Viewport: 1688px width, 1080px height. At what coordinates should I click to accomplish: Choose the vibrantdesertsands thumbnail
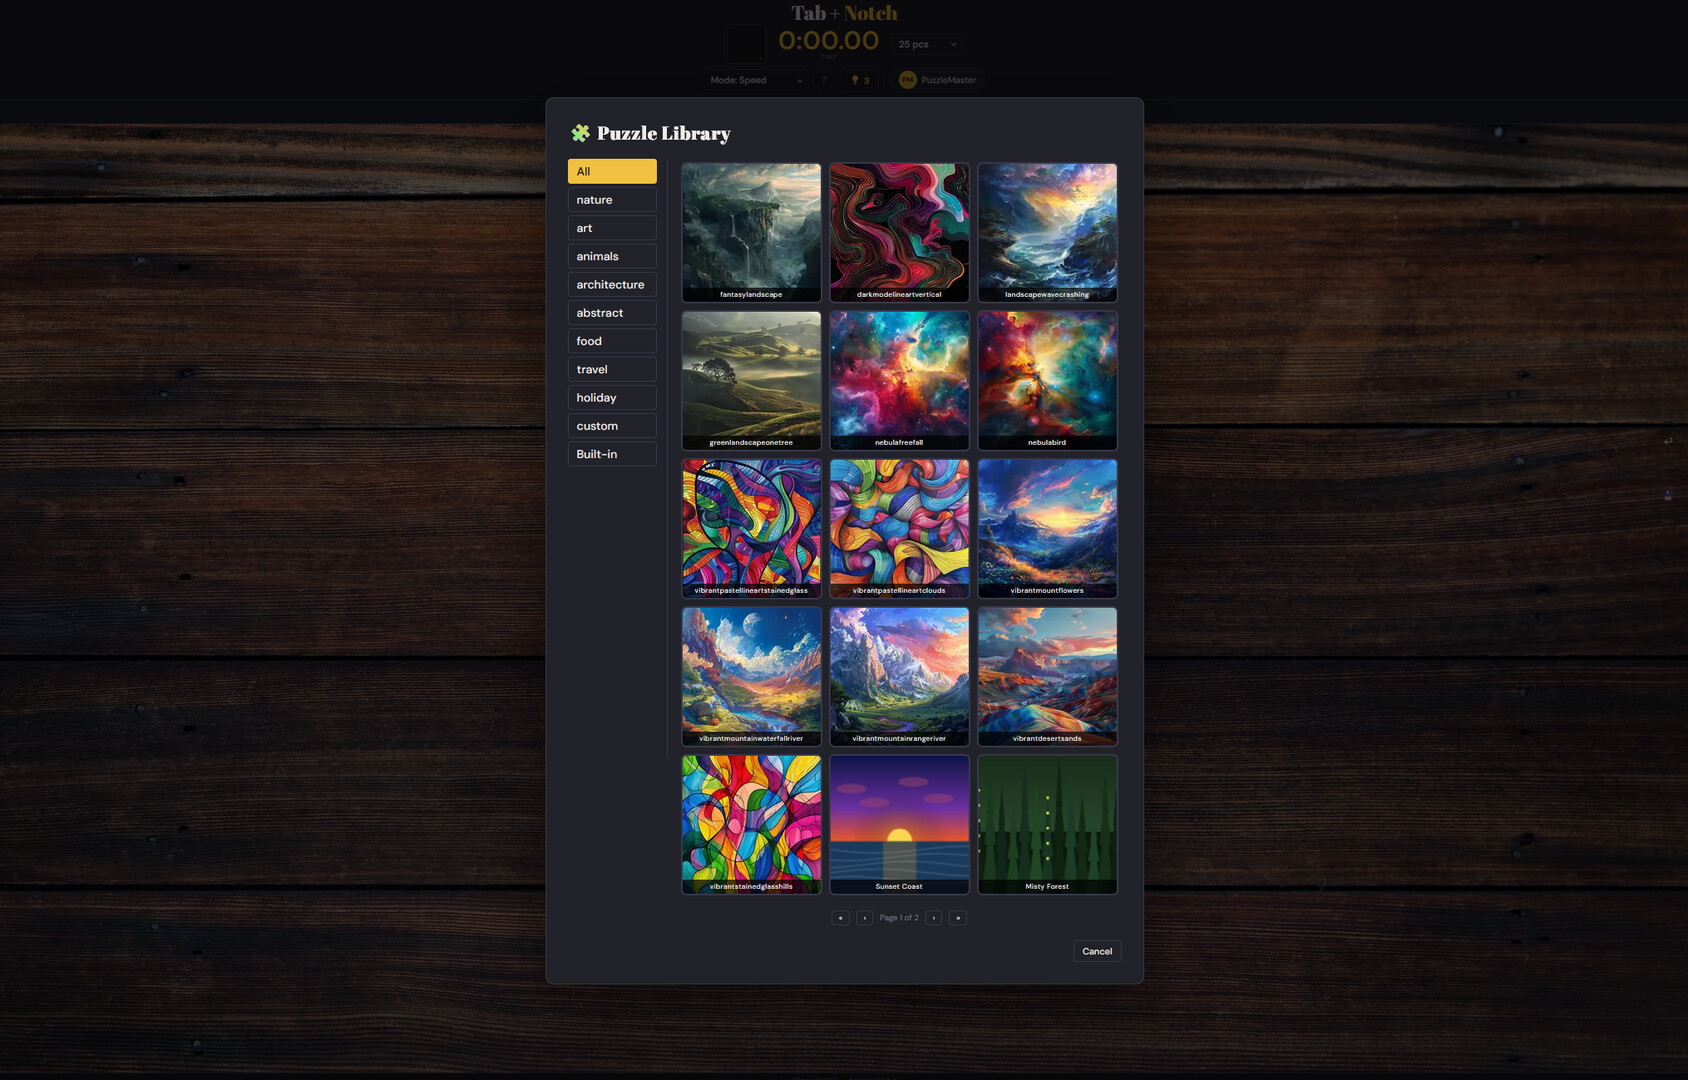[1047, 676]
